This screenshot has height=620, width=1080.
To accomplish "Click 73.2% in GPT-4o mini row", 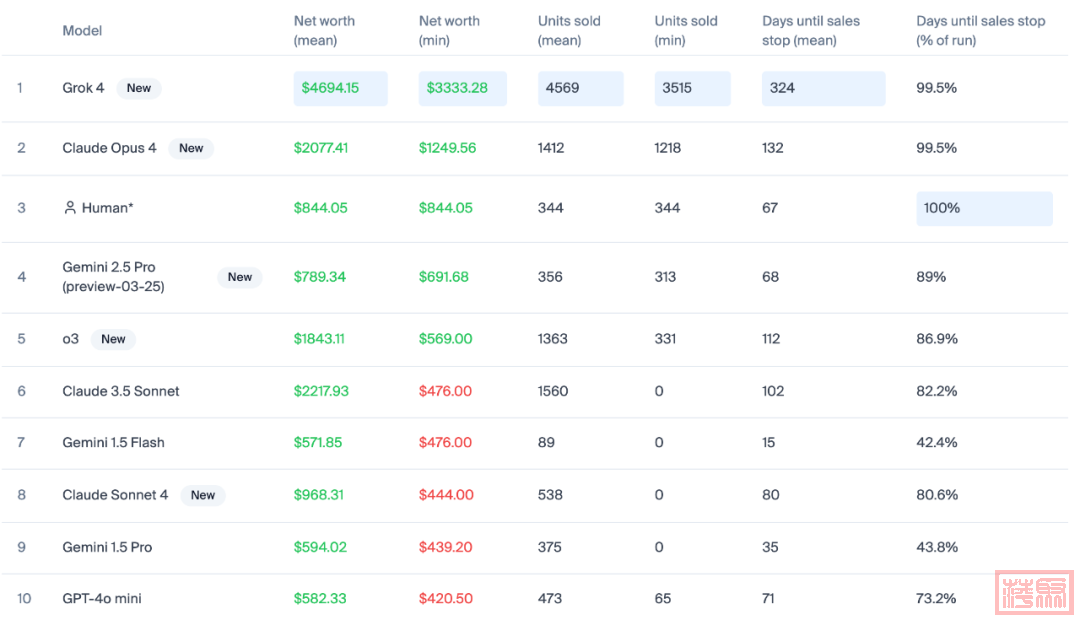I will 936,599.
